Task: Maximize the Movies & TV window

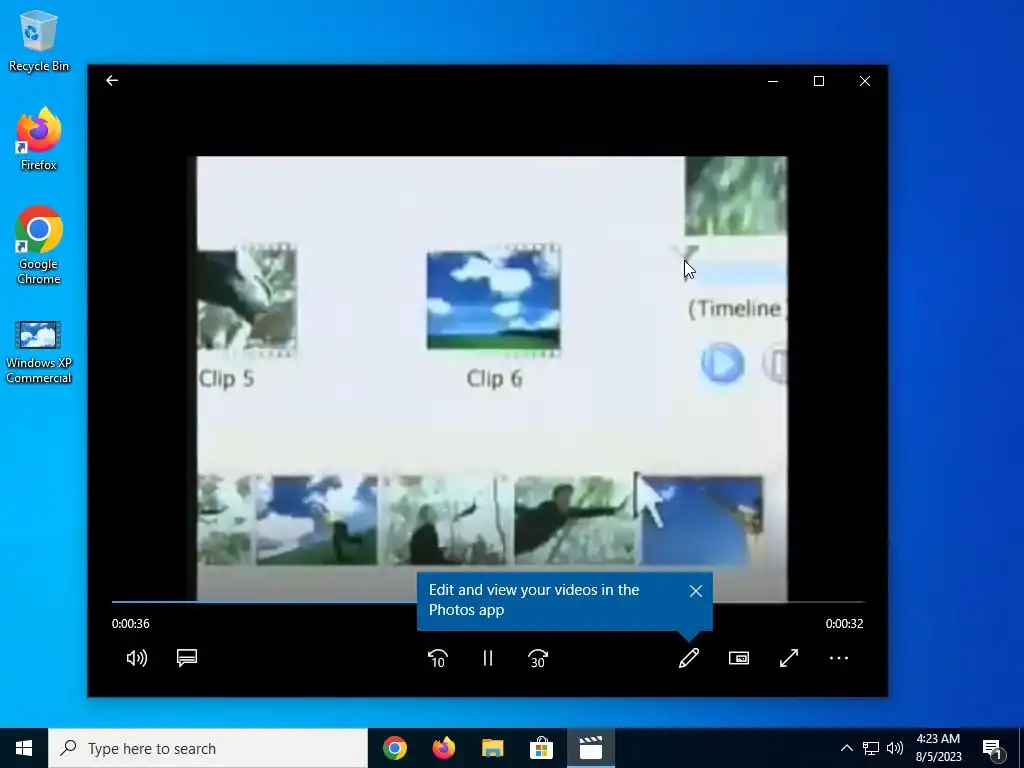Action: point(819,81)
